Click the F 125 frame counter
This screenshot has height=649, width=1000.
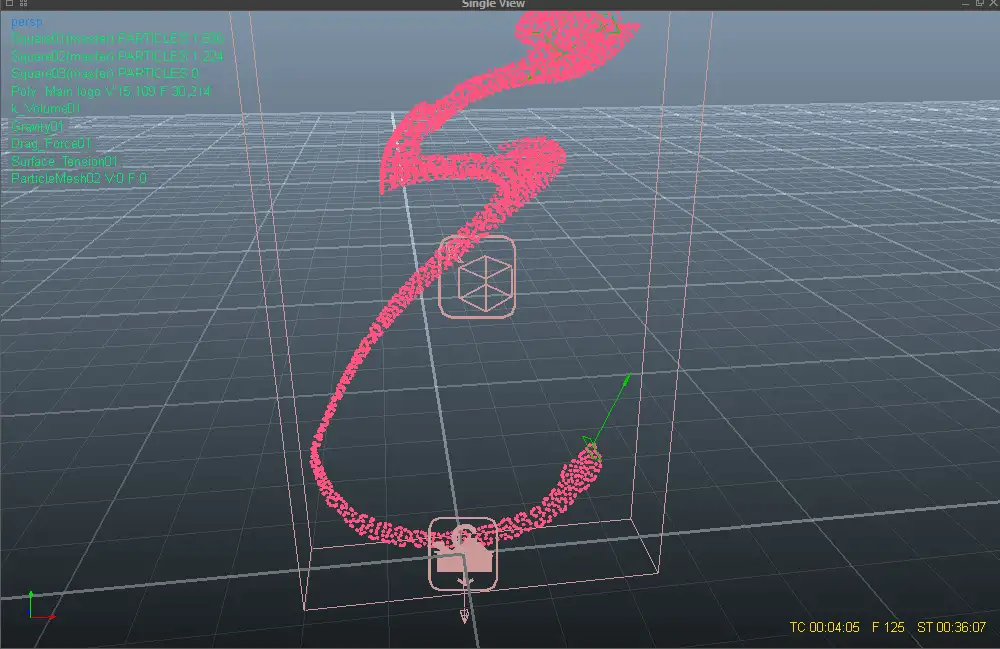tap(888, 627)
